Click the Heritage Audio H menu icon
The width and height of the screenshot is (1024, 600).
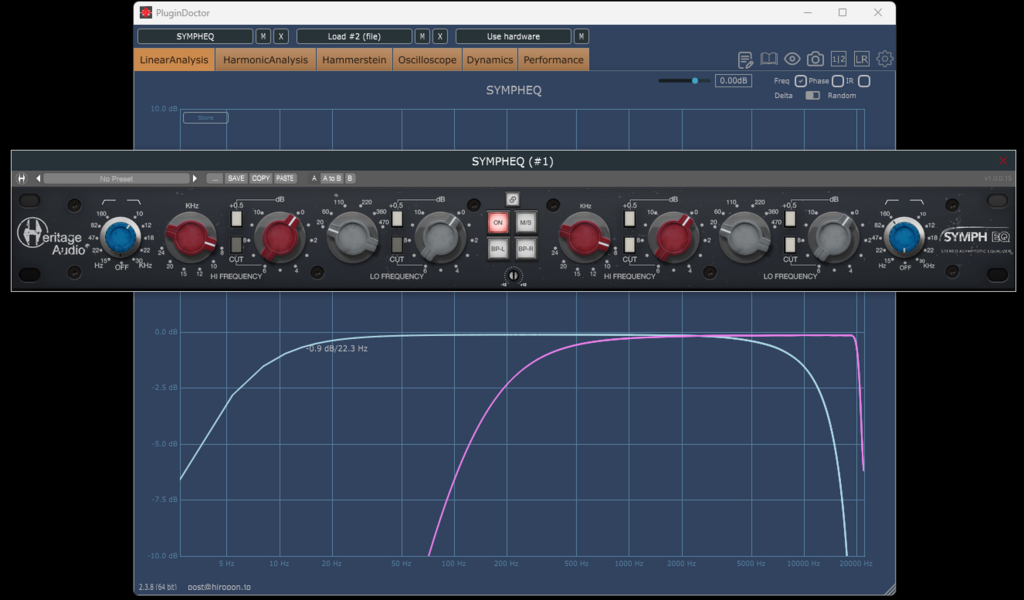(x=22, y=178)
